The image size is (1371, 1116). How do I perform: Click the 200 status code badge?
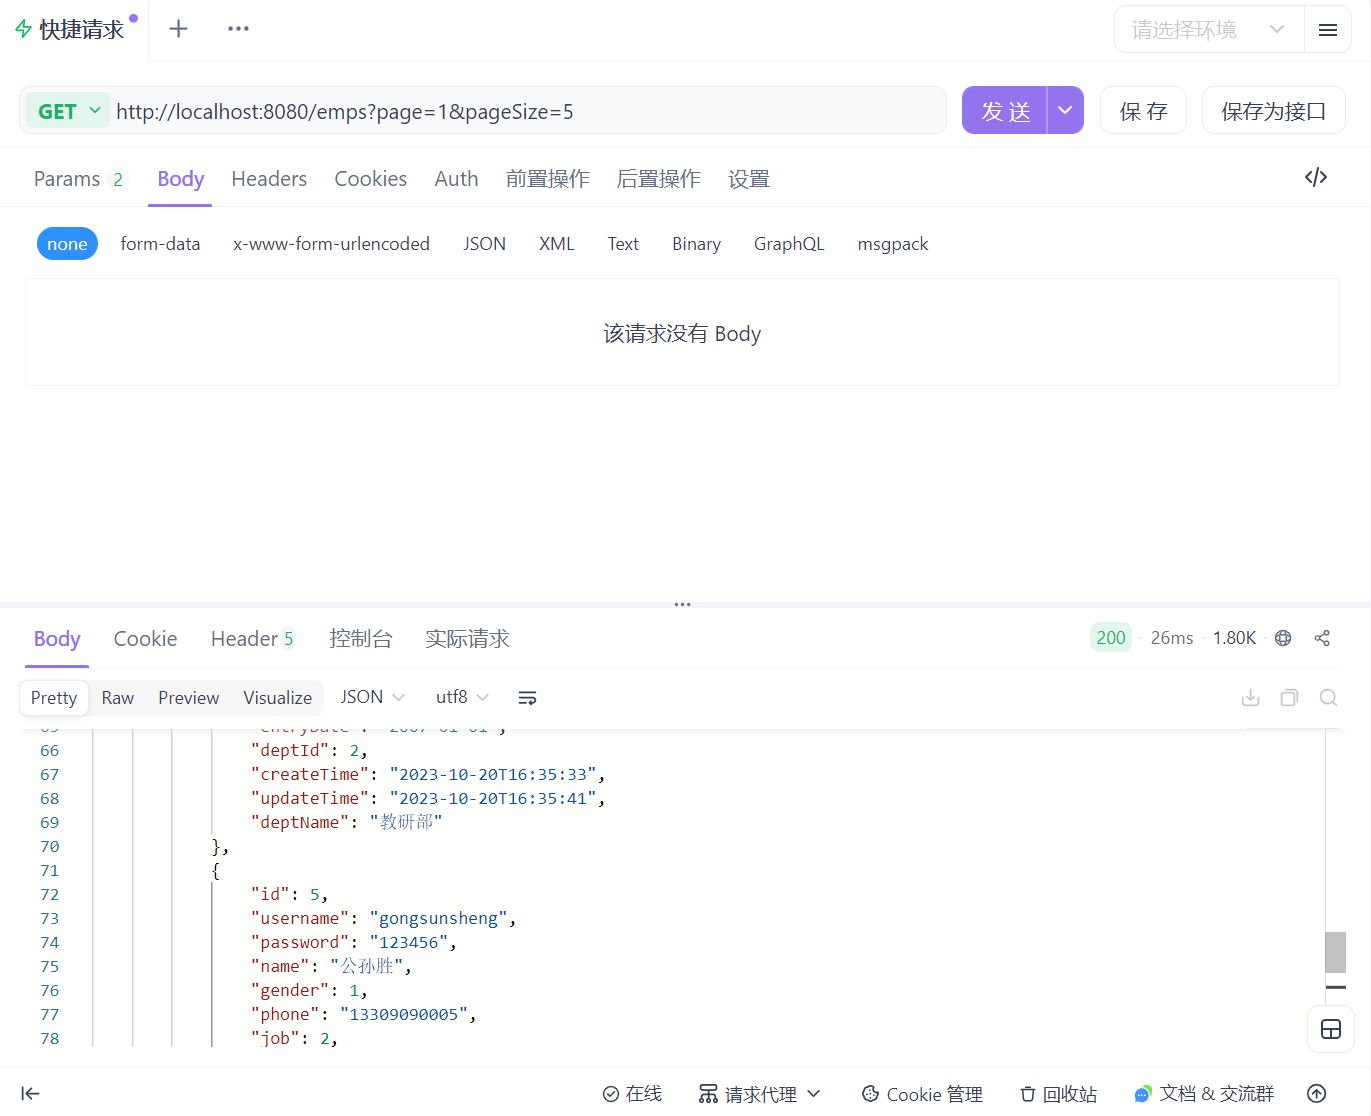click(x=1110, y=638)
